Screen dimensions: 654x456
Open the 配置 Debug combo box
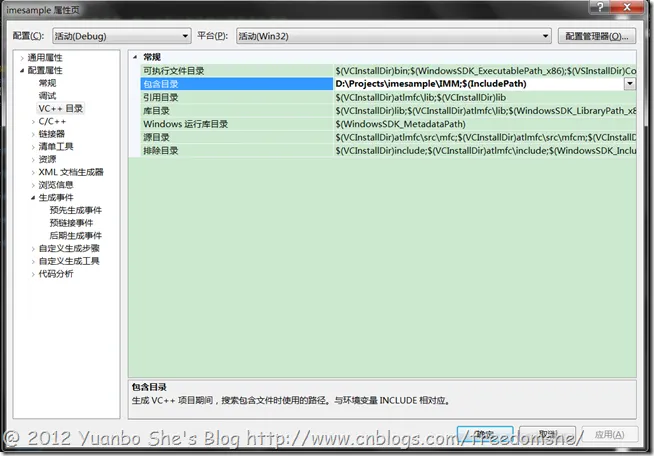click(x=121, y=36)
